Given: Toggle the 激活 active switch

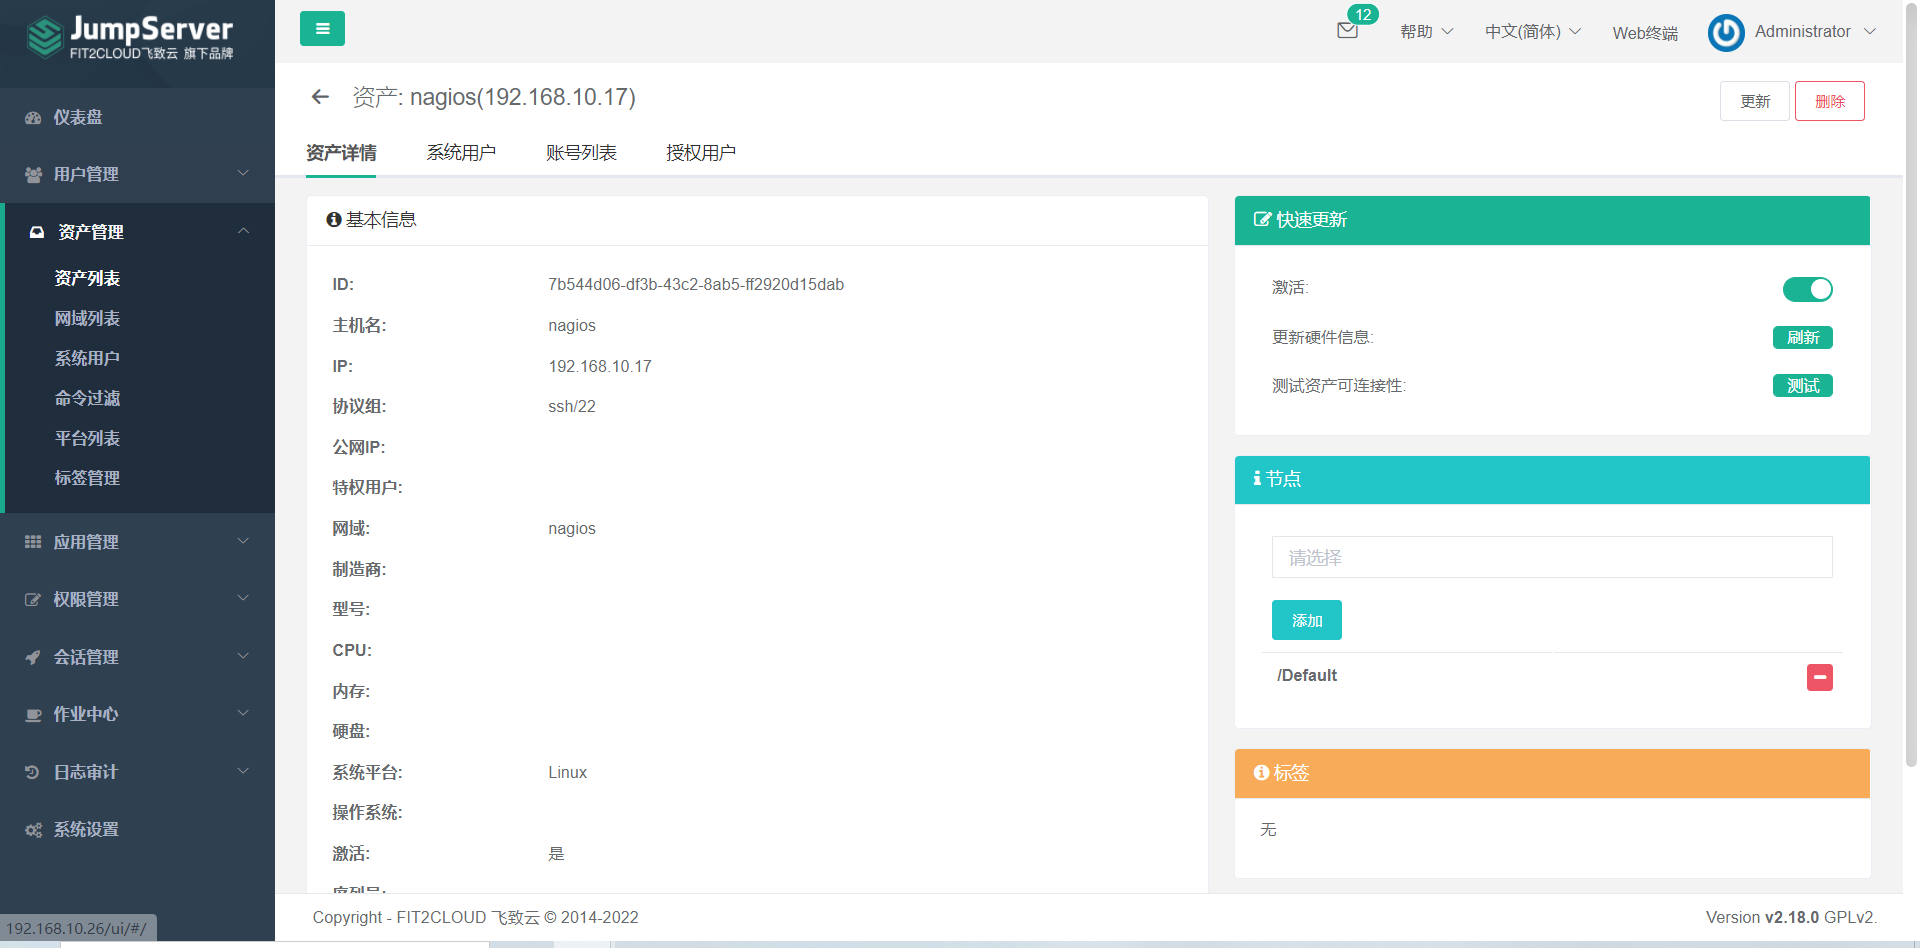Looking at the screenshot, I should click(1808, 289).
